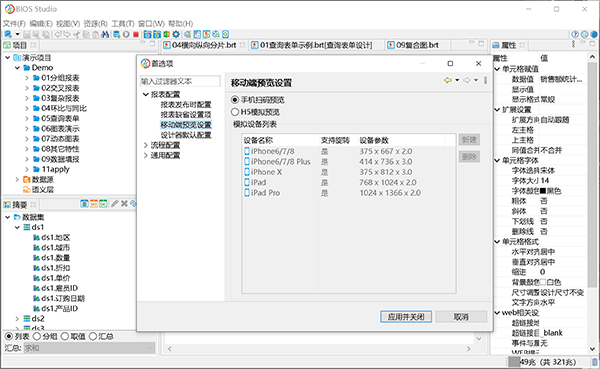Click the pencil edit icon in 摘要 panel
Screen dimensions: 600x369
click(x=114, y=204)
